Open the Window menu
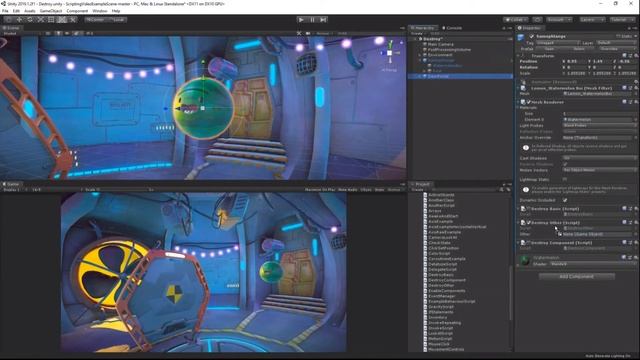The height and width of the screenshot is (360, 640). (x=100, y=11)
